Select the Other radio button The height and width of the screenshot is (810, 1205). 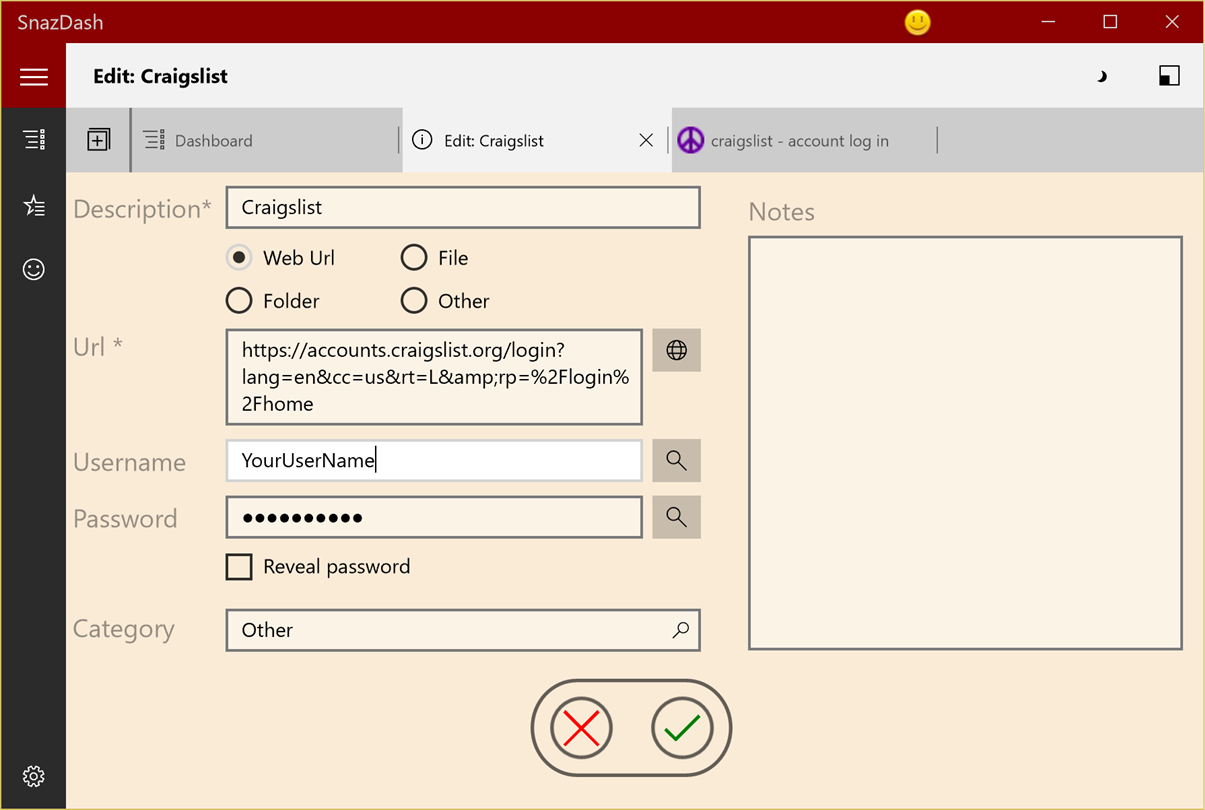(x=414, y=300)
